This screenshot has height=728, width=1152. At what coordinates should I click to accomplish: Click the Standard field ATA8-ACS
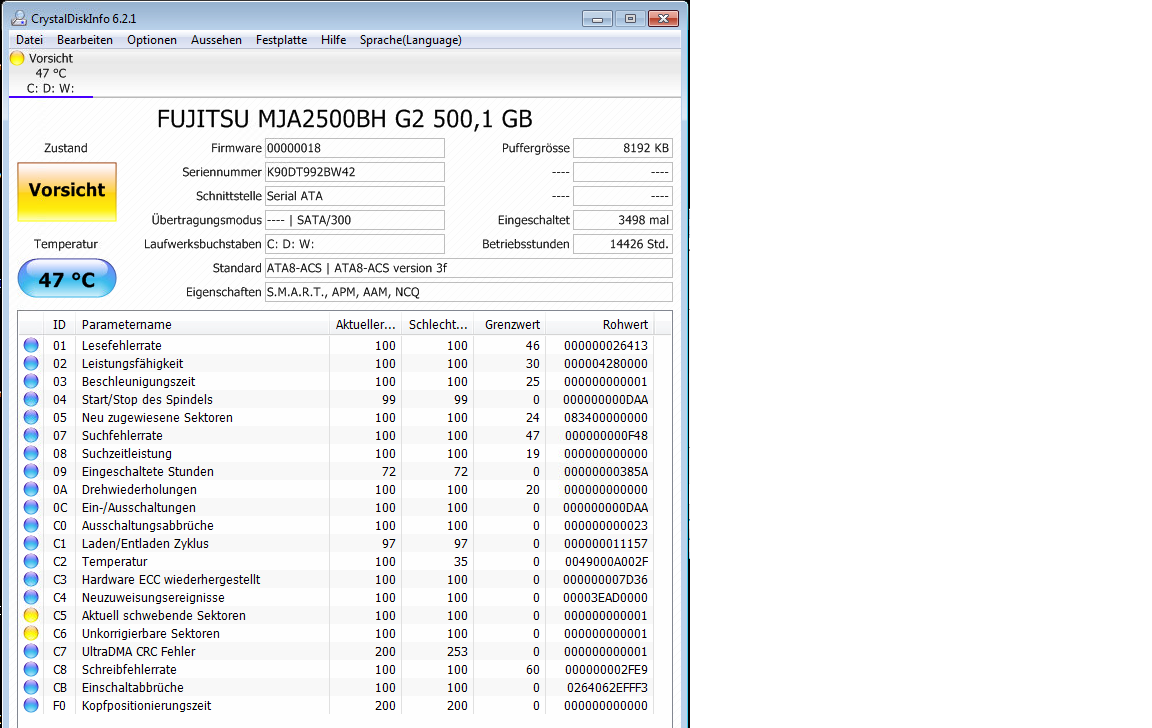click(469, 268)
